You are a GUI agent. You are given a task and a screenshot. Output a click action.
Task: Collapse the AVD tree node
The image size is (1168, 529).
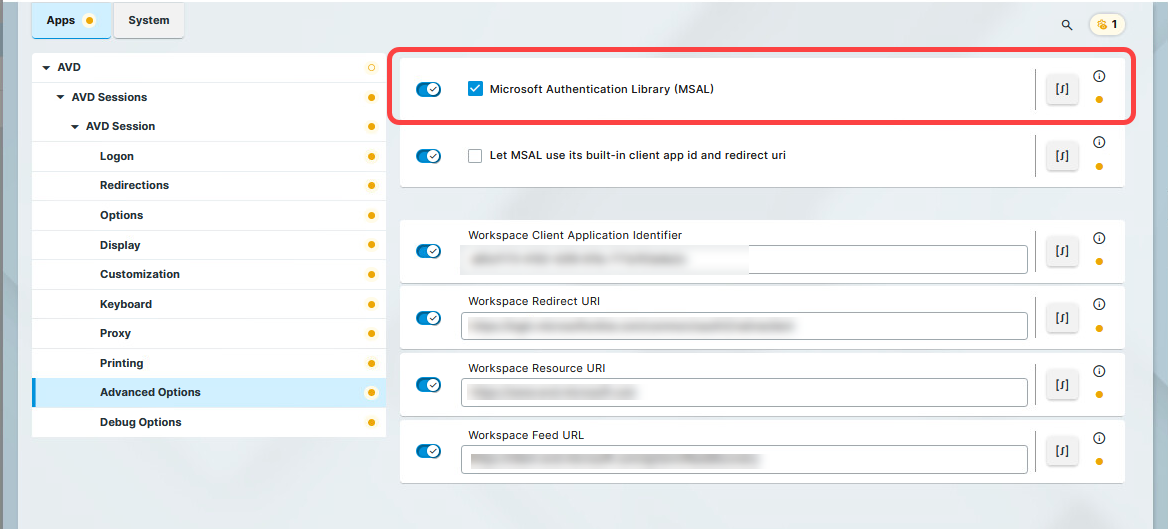point(46,68)
